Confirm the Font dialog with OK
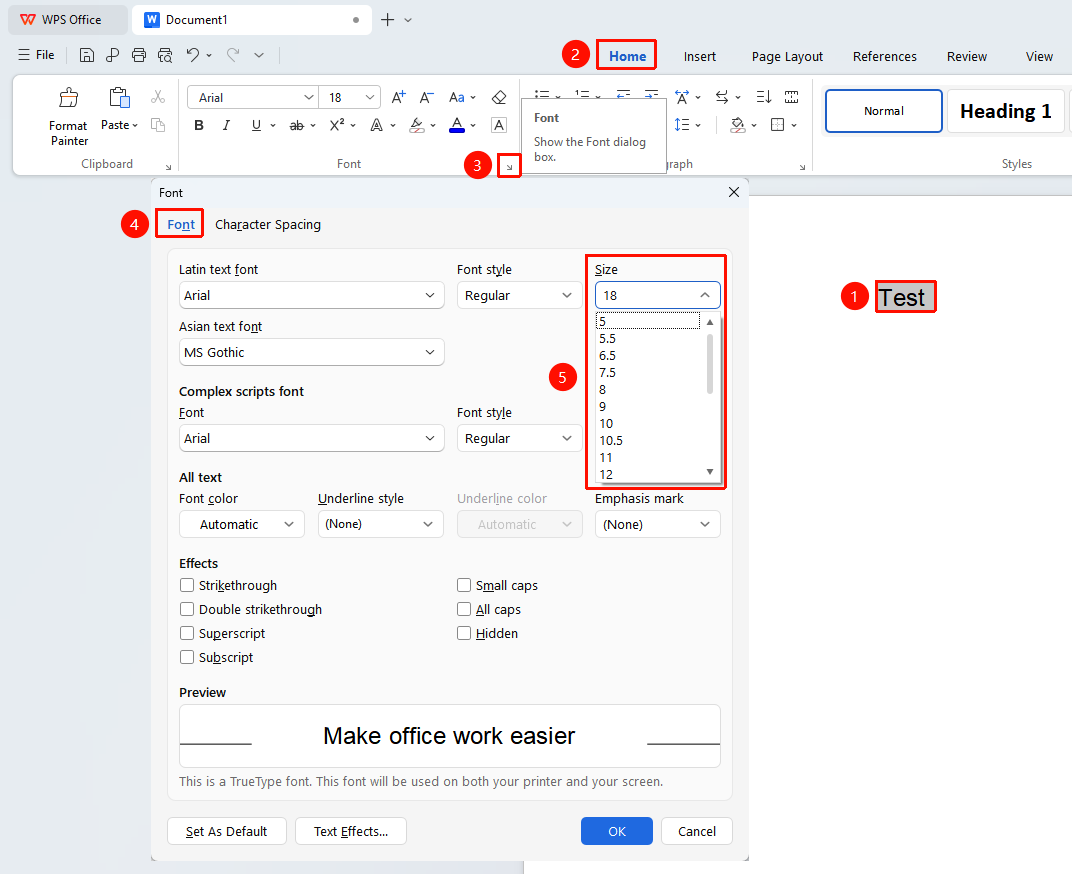The width and height of the screenshot is (1072, 874). 617,831
